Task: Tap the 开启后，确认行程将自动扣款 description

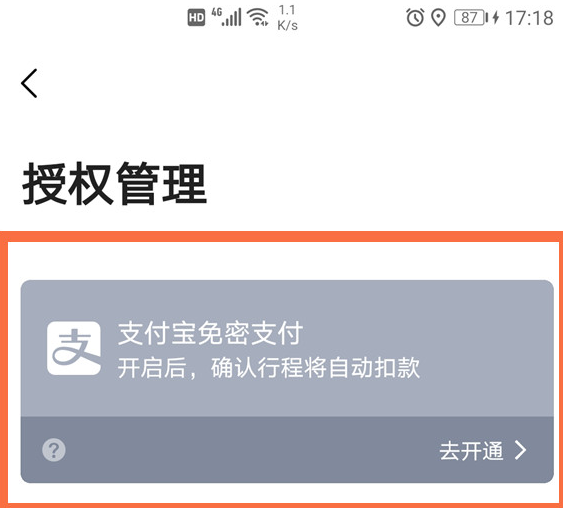Action: pyautogui.click(x=269, y=368)
